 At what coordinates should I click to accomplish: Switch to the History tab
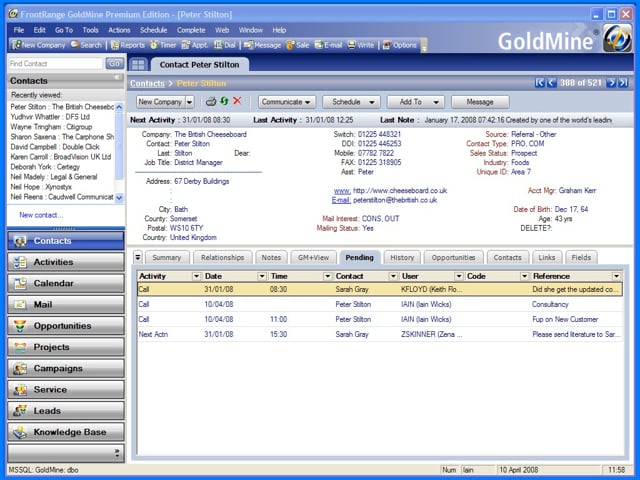[x=402, y=258]
